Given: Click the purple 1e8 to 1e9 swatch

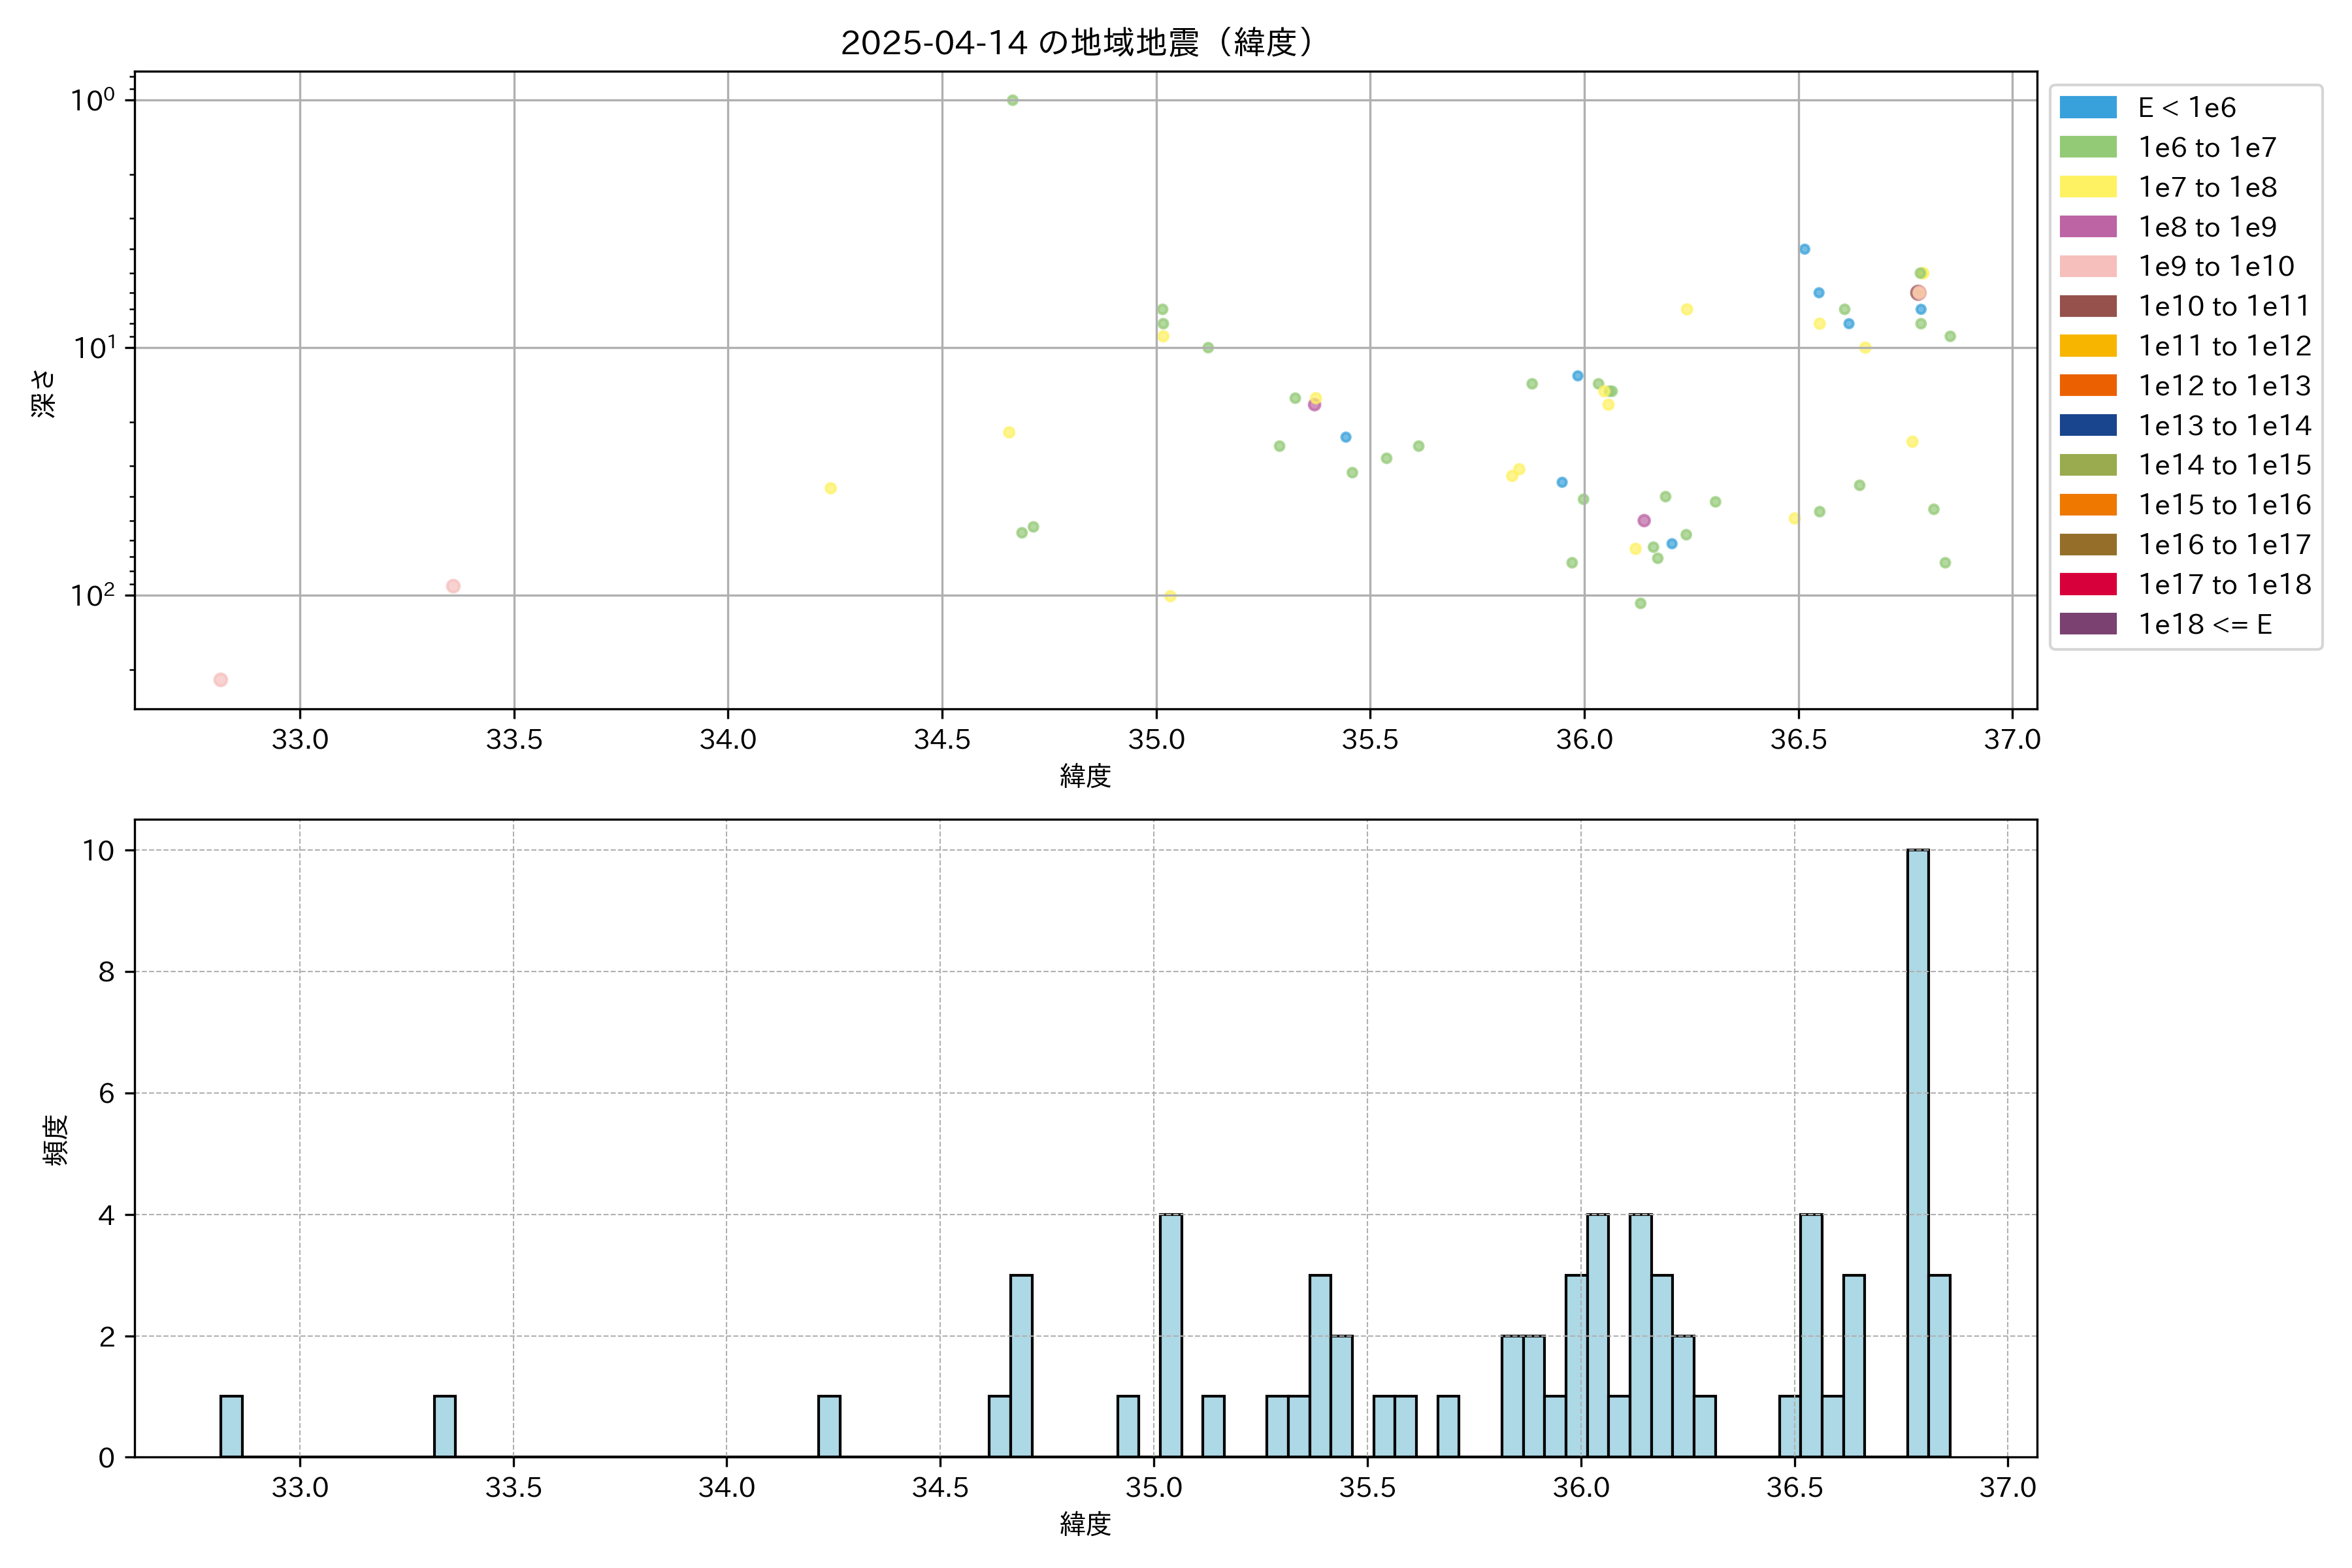Looking at the screenshot, I should point(2087,227).
